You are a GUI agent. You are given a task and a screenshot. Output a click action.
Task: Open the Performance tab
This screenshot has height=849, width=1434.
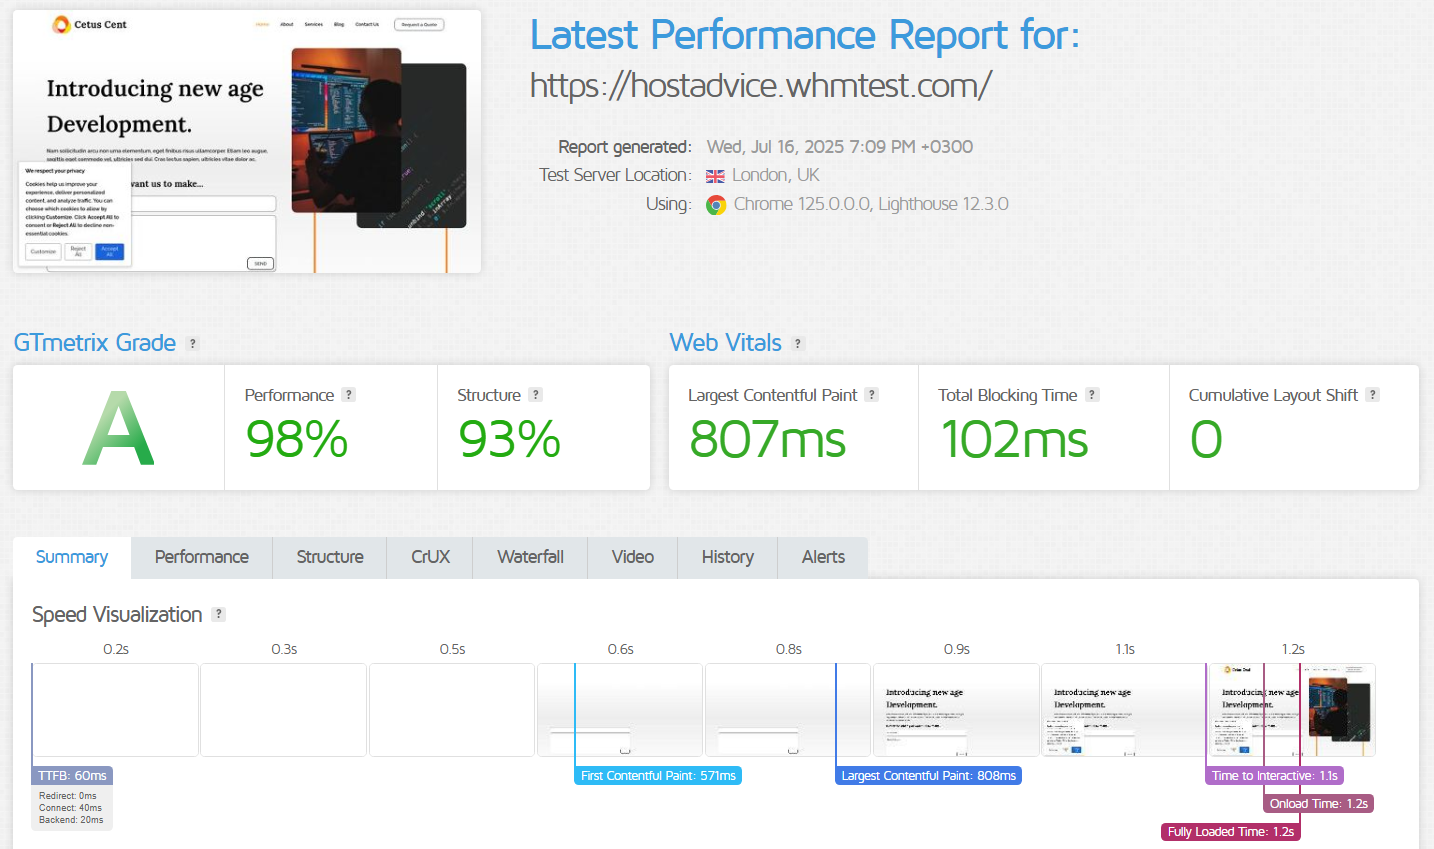click(201, 557)
